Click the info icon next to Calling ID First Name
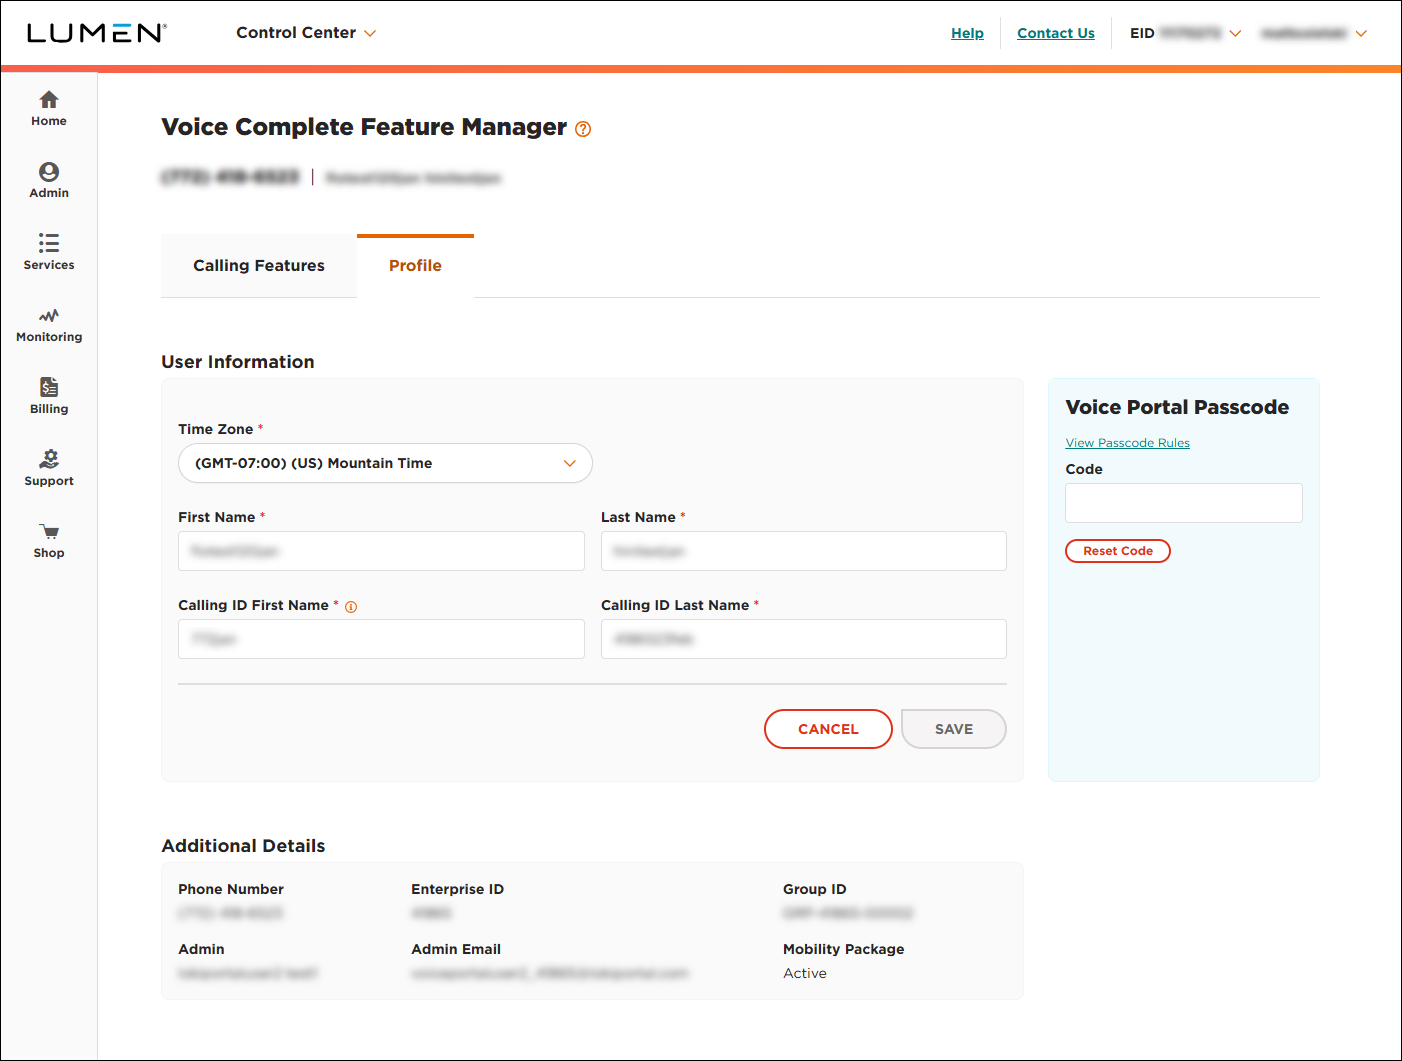 (x=350, y=606)
